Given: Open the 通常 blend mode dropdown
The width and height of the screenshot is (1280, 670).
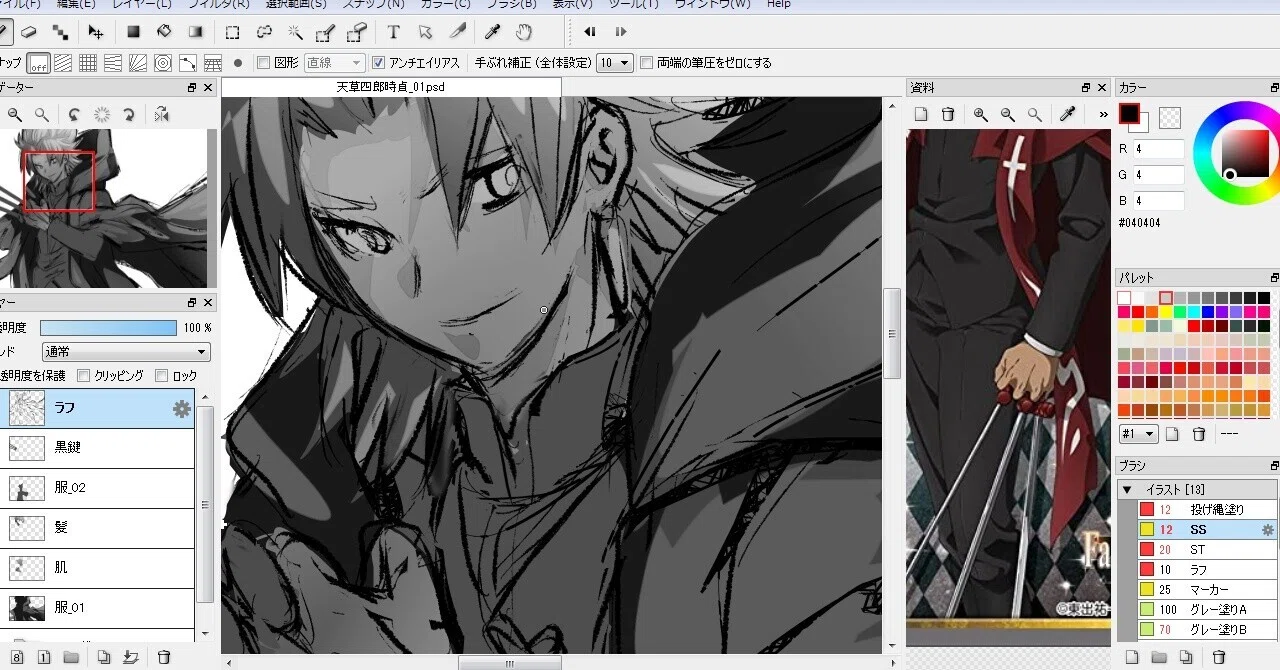Looking at the screenshot, I should pos(126,352).
